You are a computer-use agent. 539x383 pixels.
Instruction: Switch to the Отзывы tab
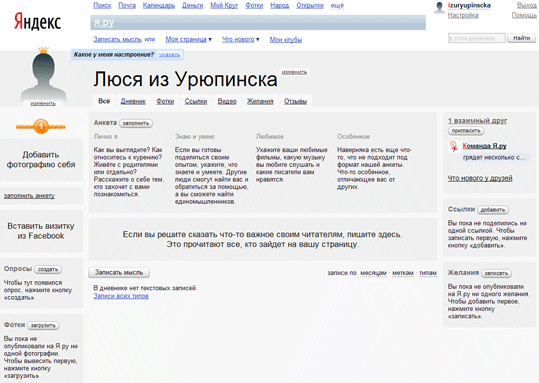295,101
